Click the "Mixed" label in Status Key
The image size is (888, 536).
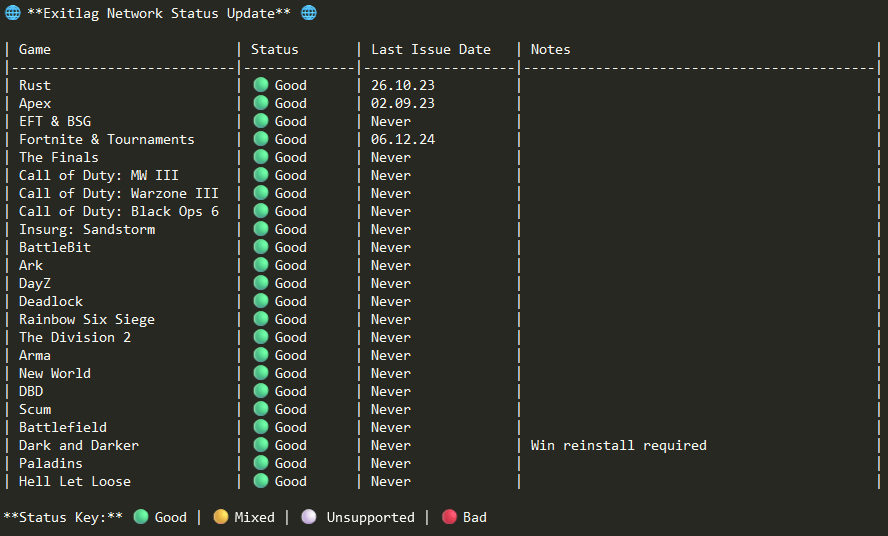pyautogui.click(x=254, y=517)
